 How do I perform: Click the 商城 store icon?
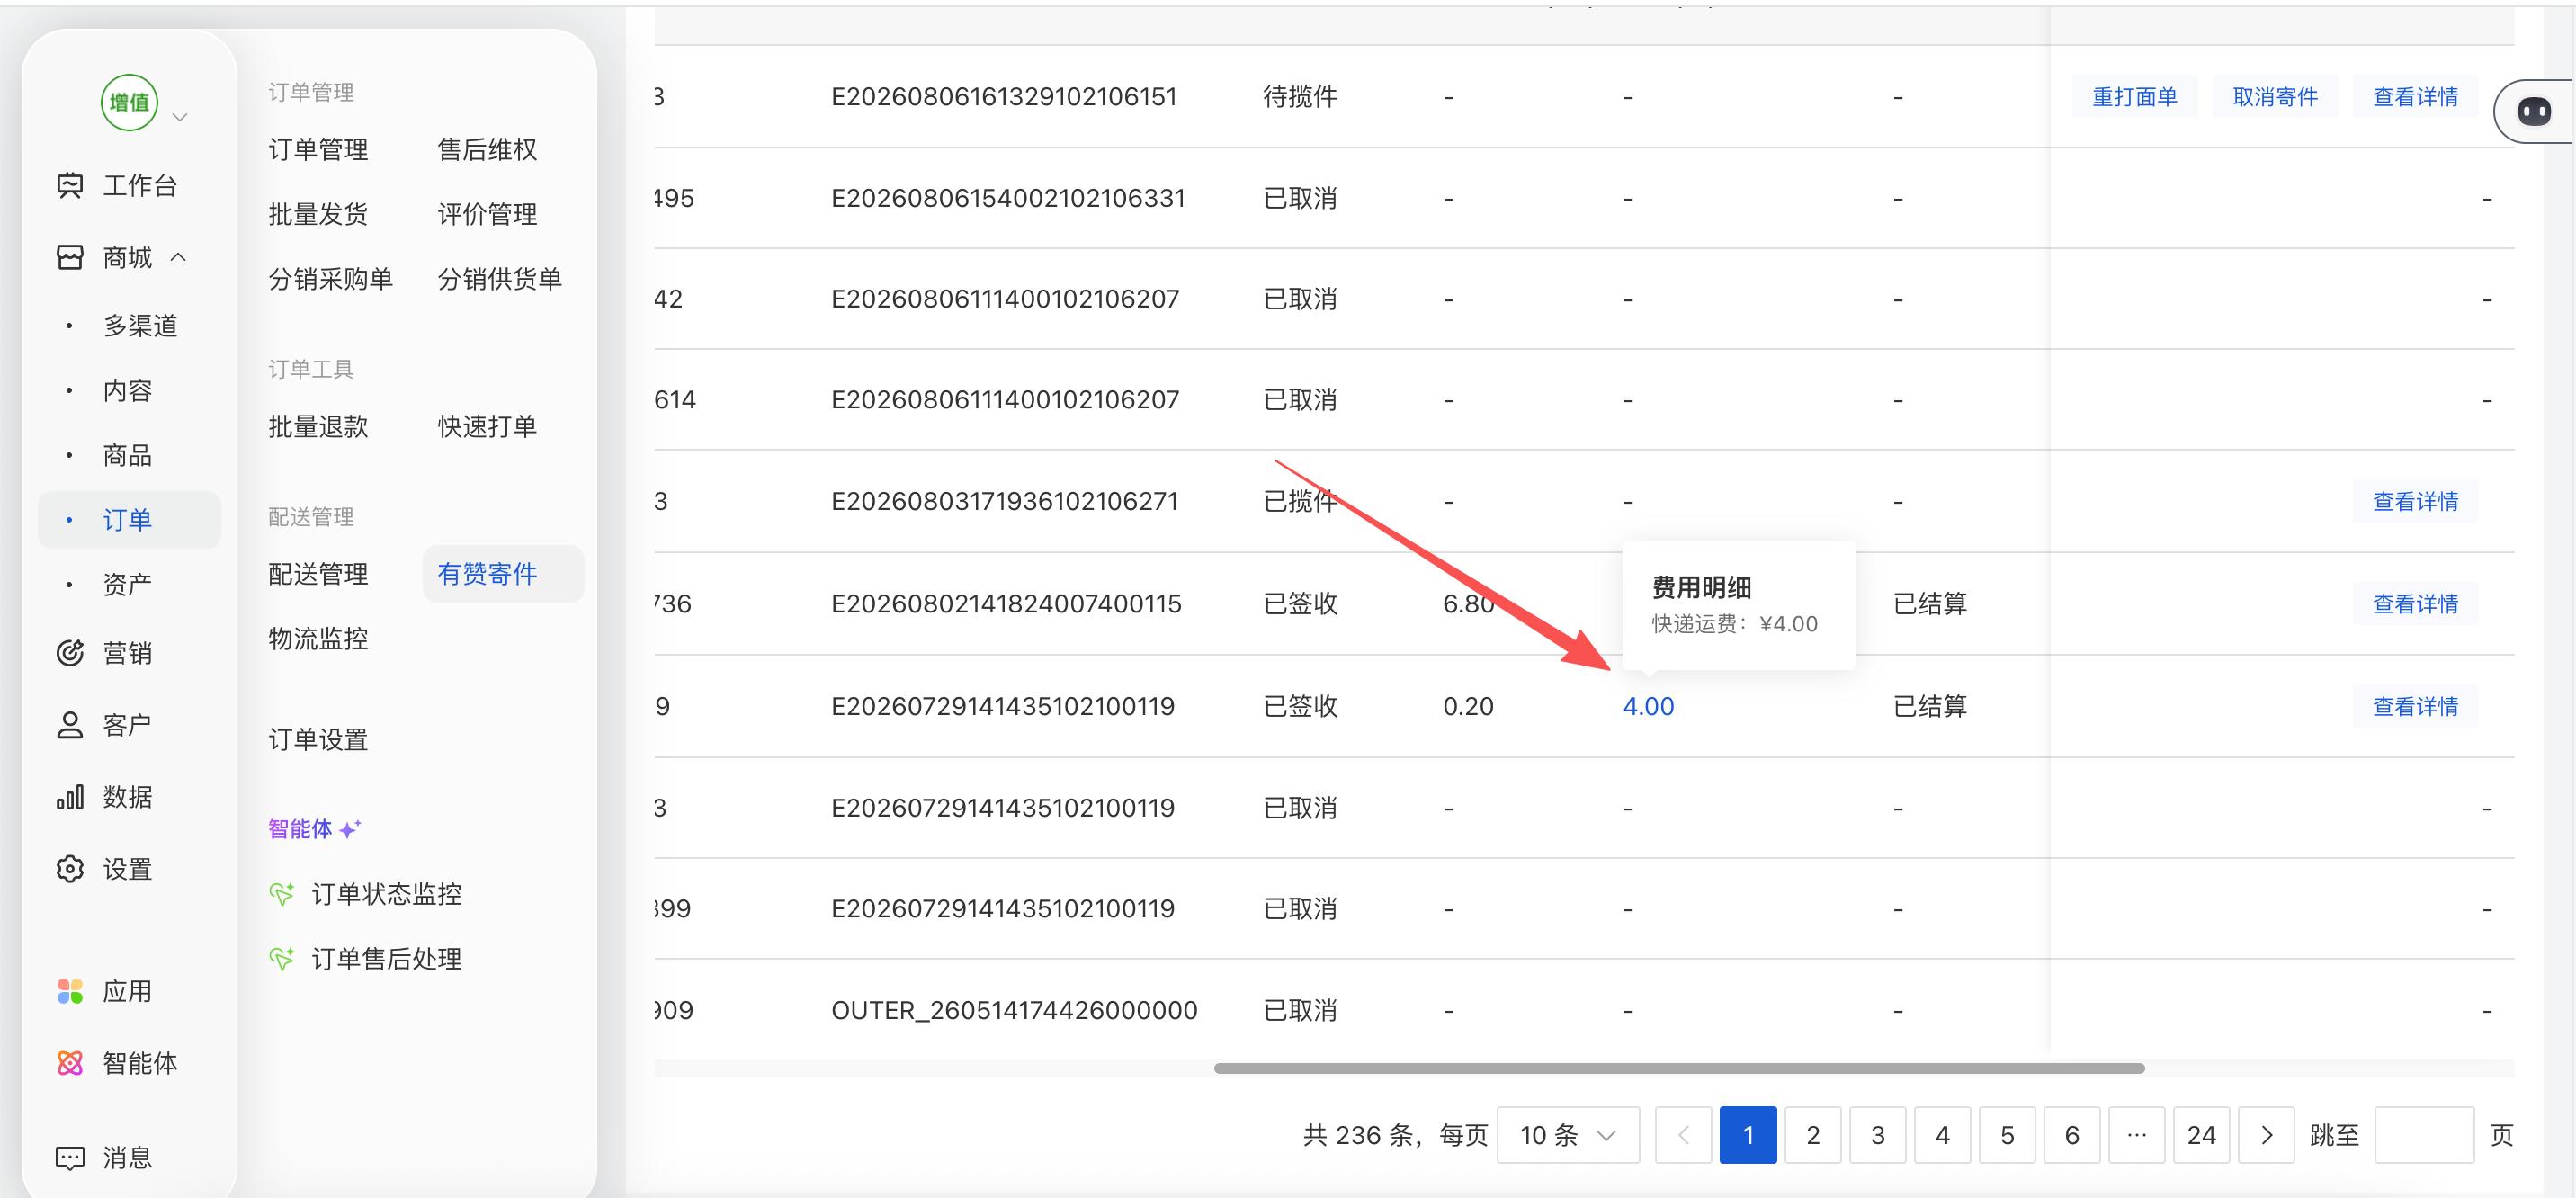pyautogui.click(x=70, y=257)
